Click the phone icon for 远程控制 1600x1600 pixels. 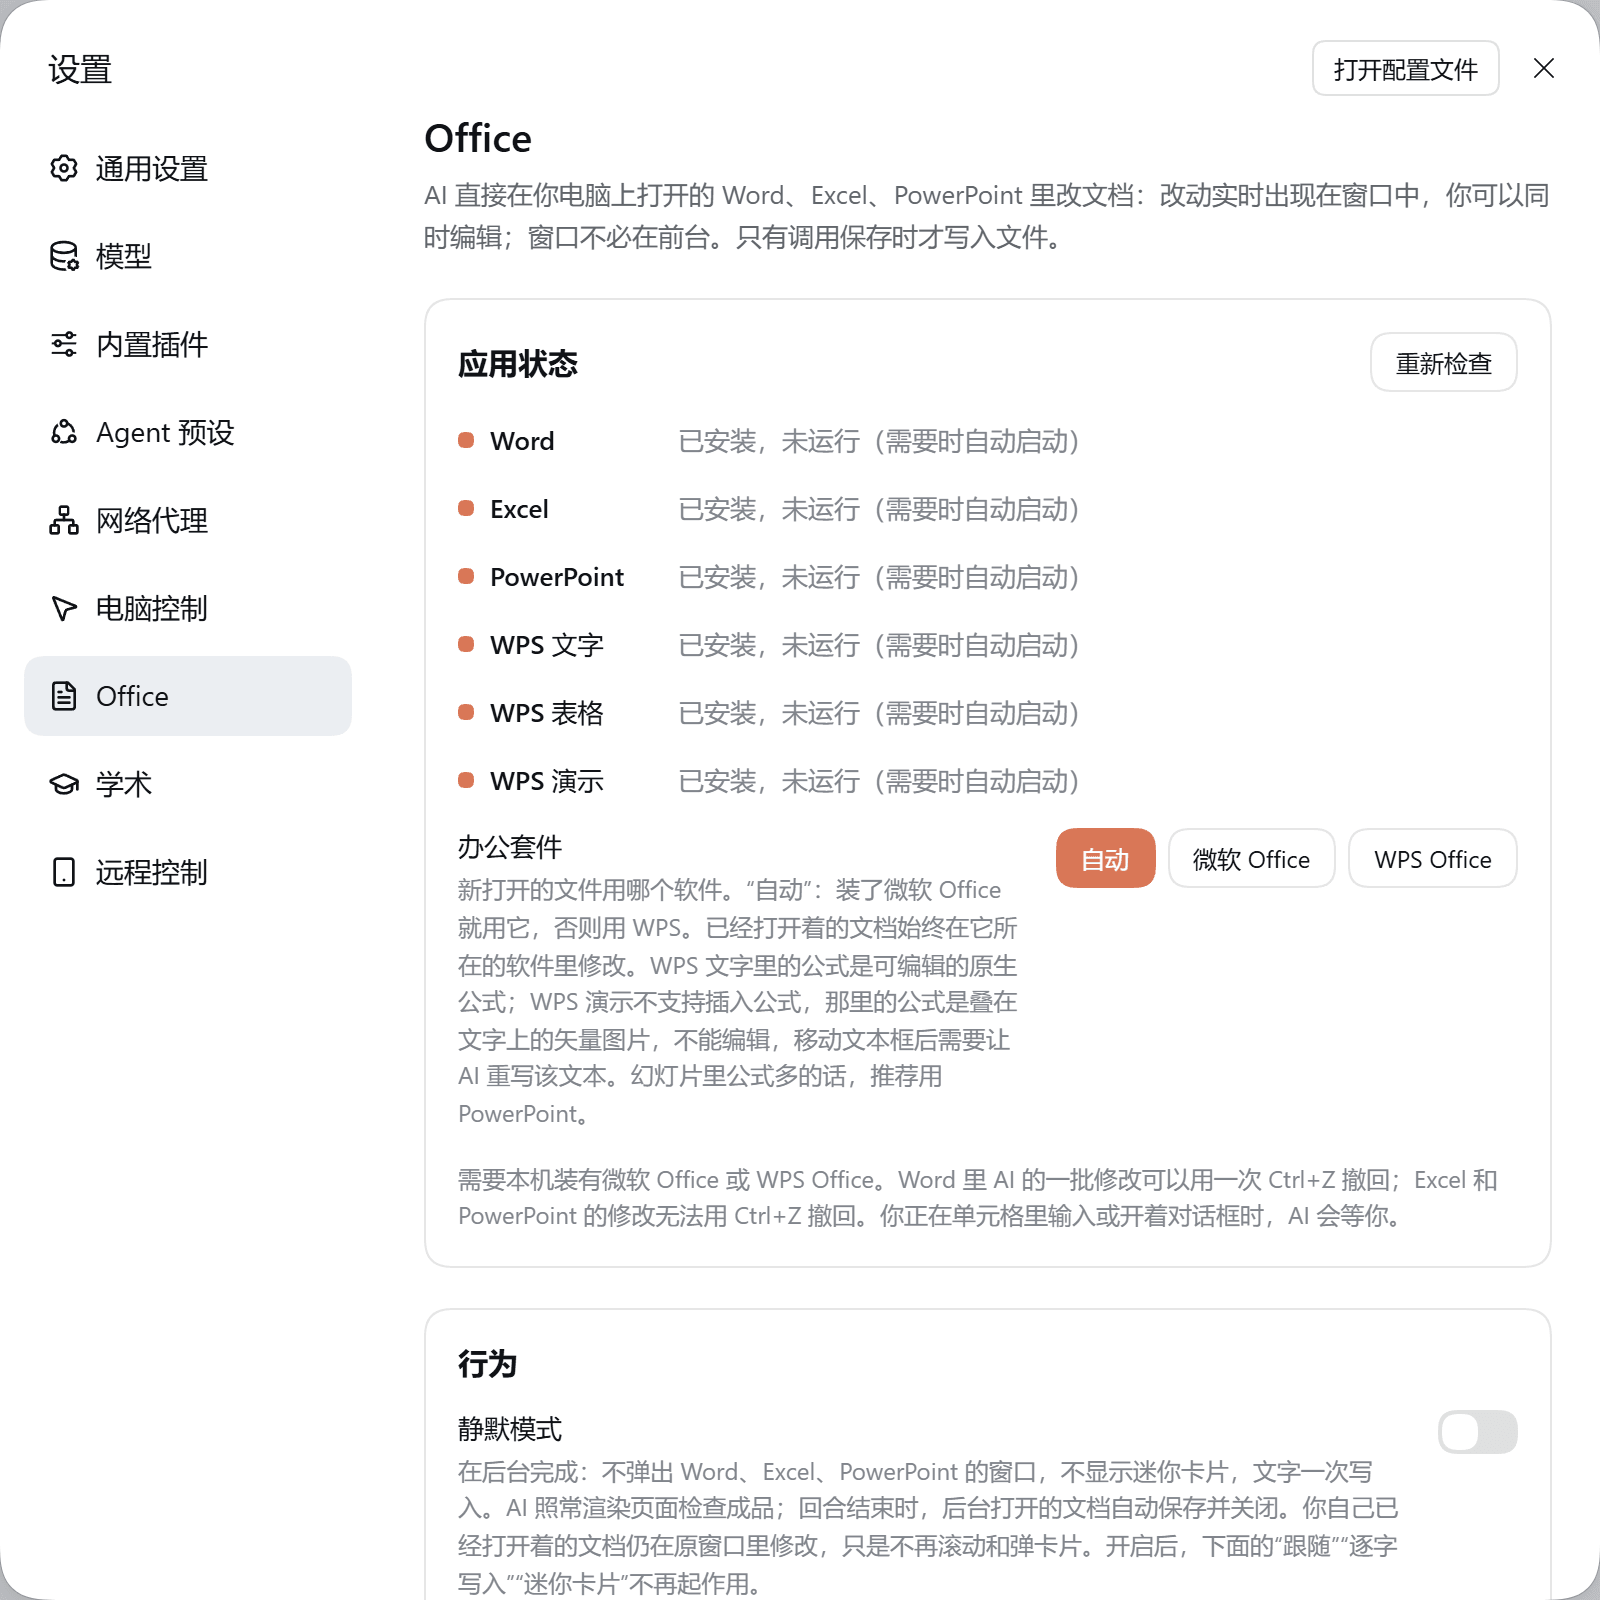point(64,872)
